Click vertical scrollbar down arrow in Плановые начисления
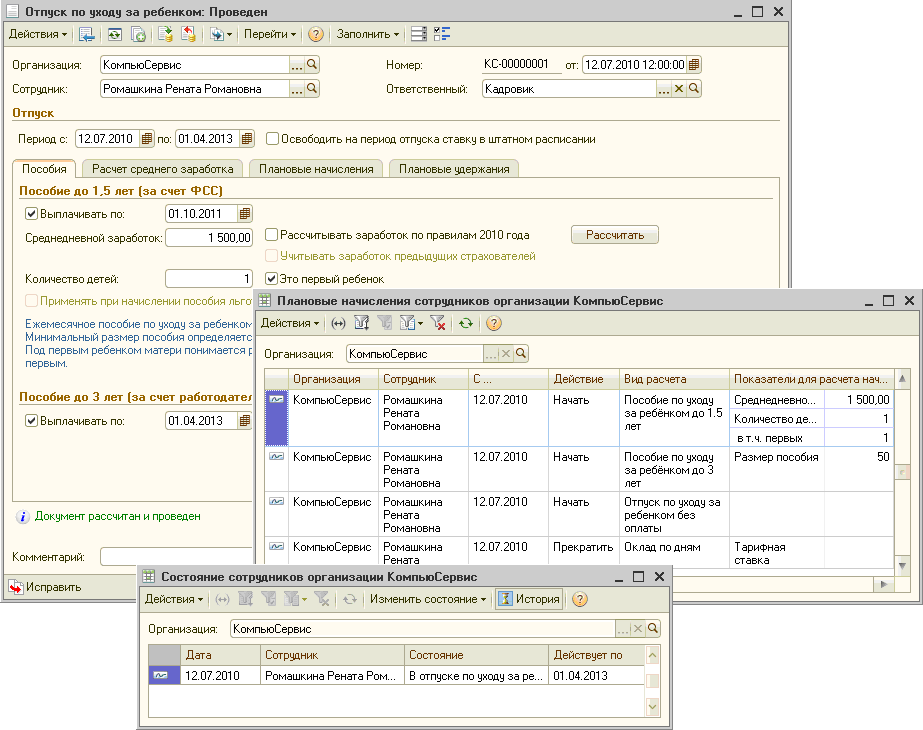 (x=902, y=565)
